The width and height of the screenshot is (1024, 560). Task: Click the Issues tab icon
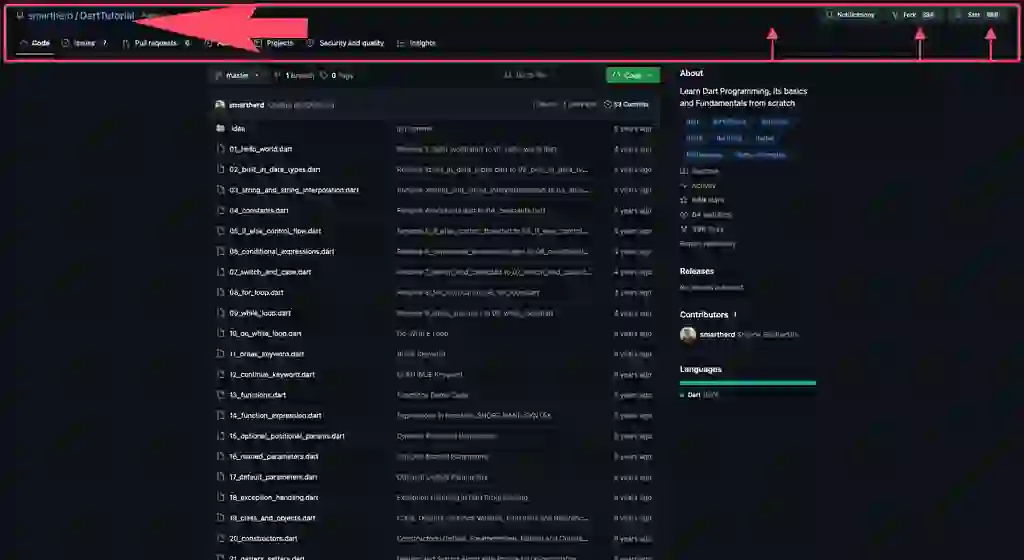(65, 43)
